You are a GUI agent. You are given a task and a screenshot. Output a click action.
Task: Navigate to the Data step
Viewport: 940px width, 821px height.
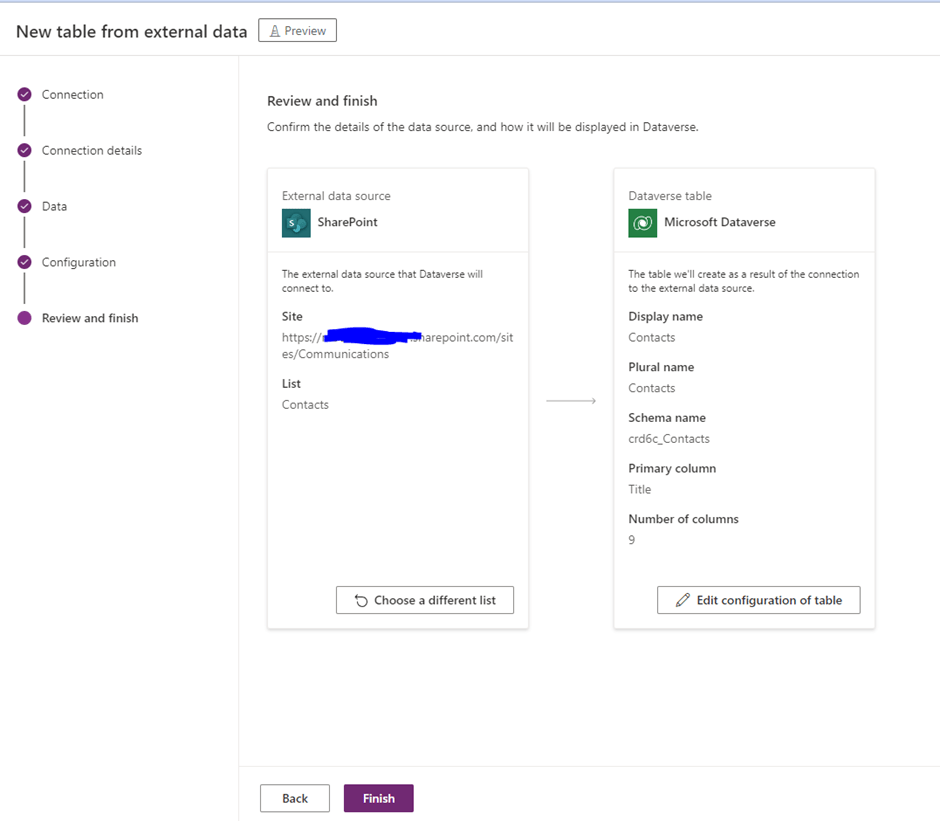(x=54, y=207)
